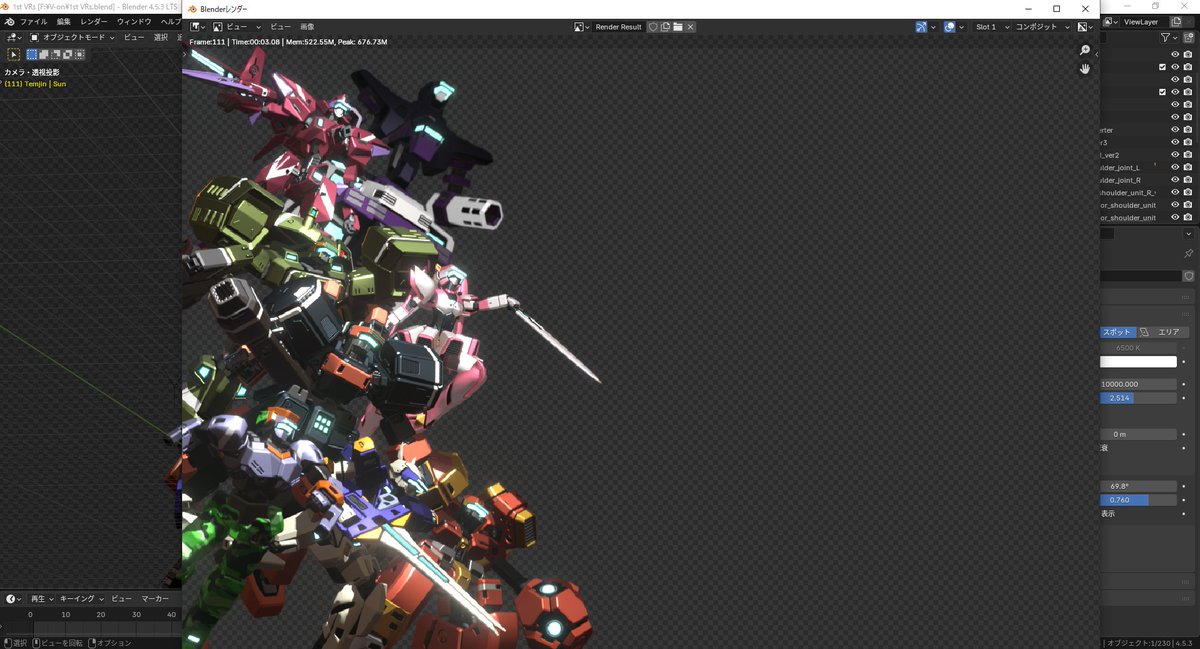The width and height of the screenshot is (1200, 649).
Task: Adjust the 0.760 blend slider
Action: click(1138, 500)
